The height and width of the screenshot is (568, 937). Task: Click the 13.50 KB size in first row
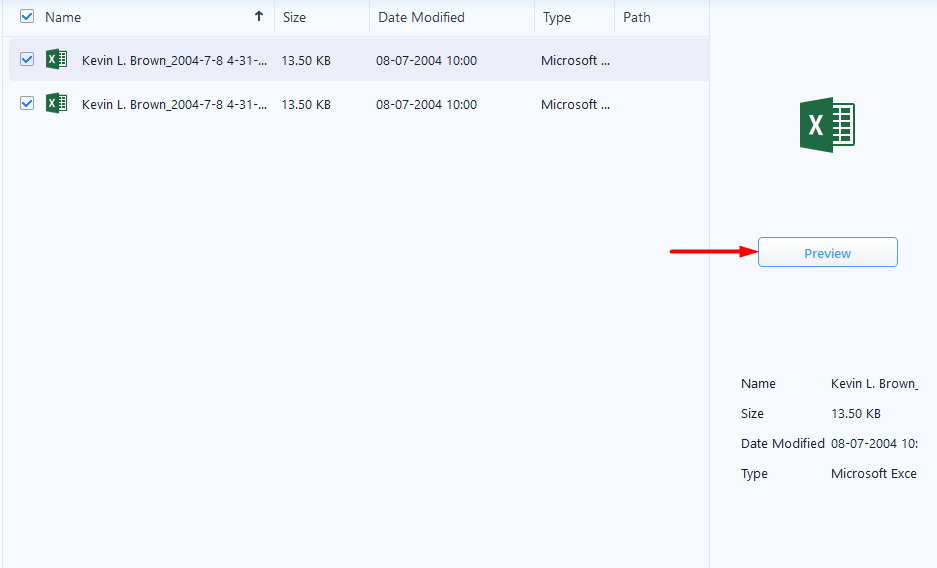(306, 60)
